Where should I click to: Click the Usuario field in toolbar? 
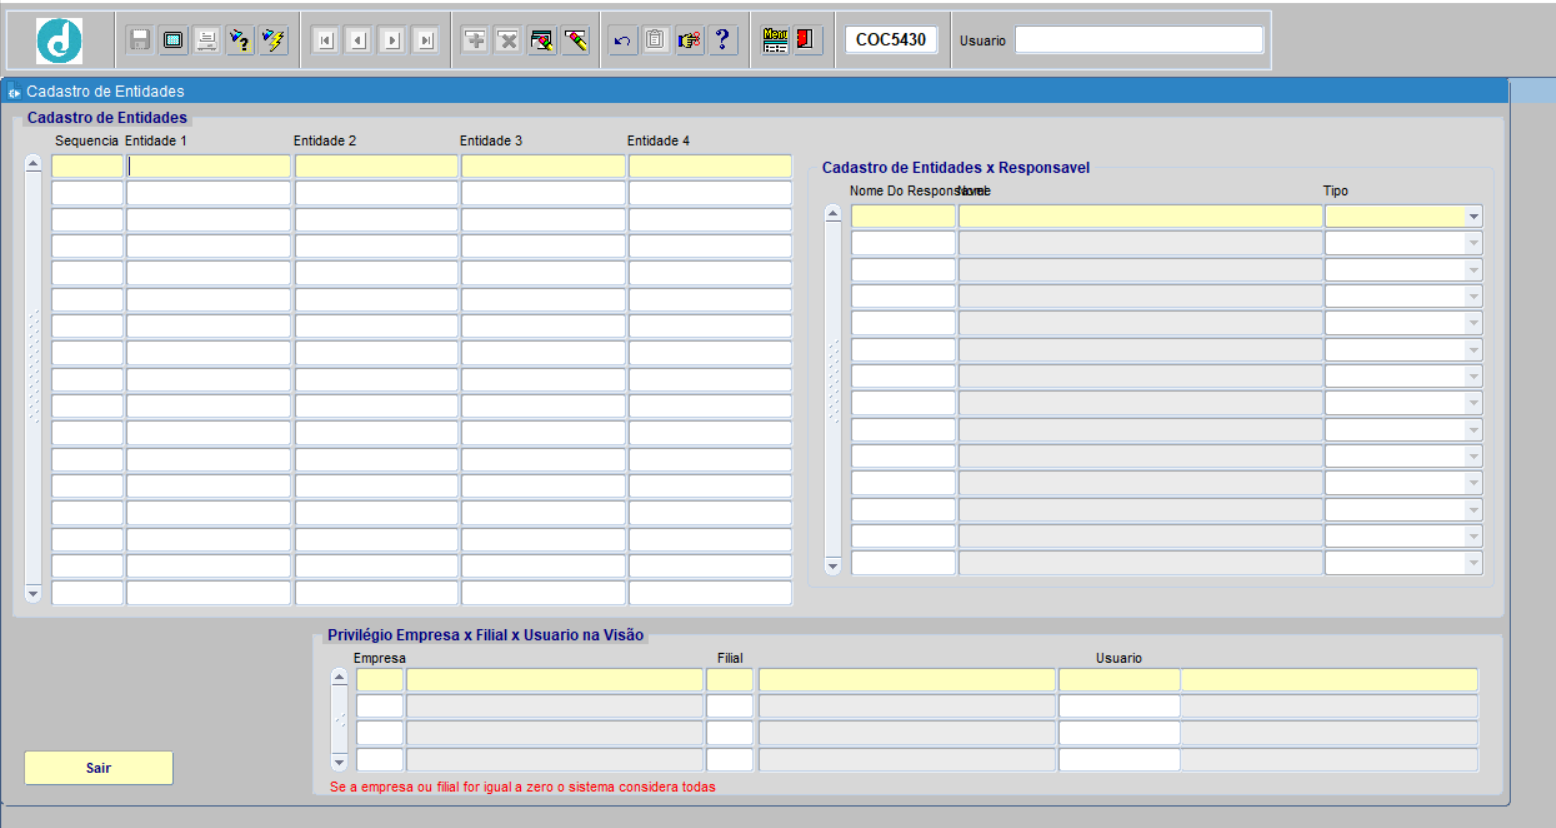coord(1138,40)
